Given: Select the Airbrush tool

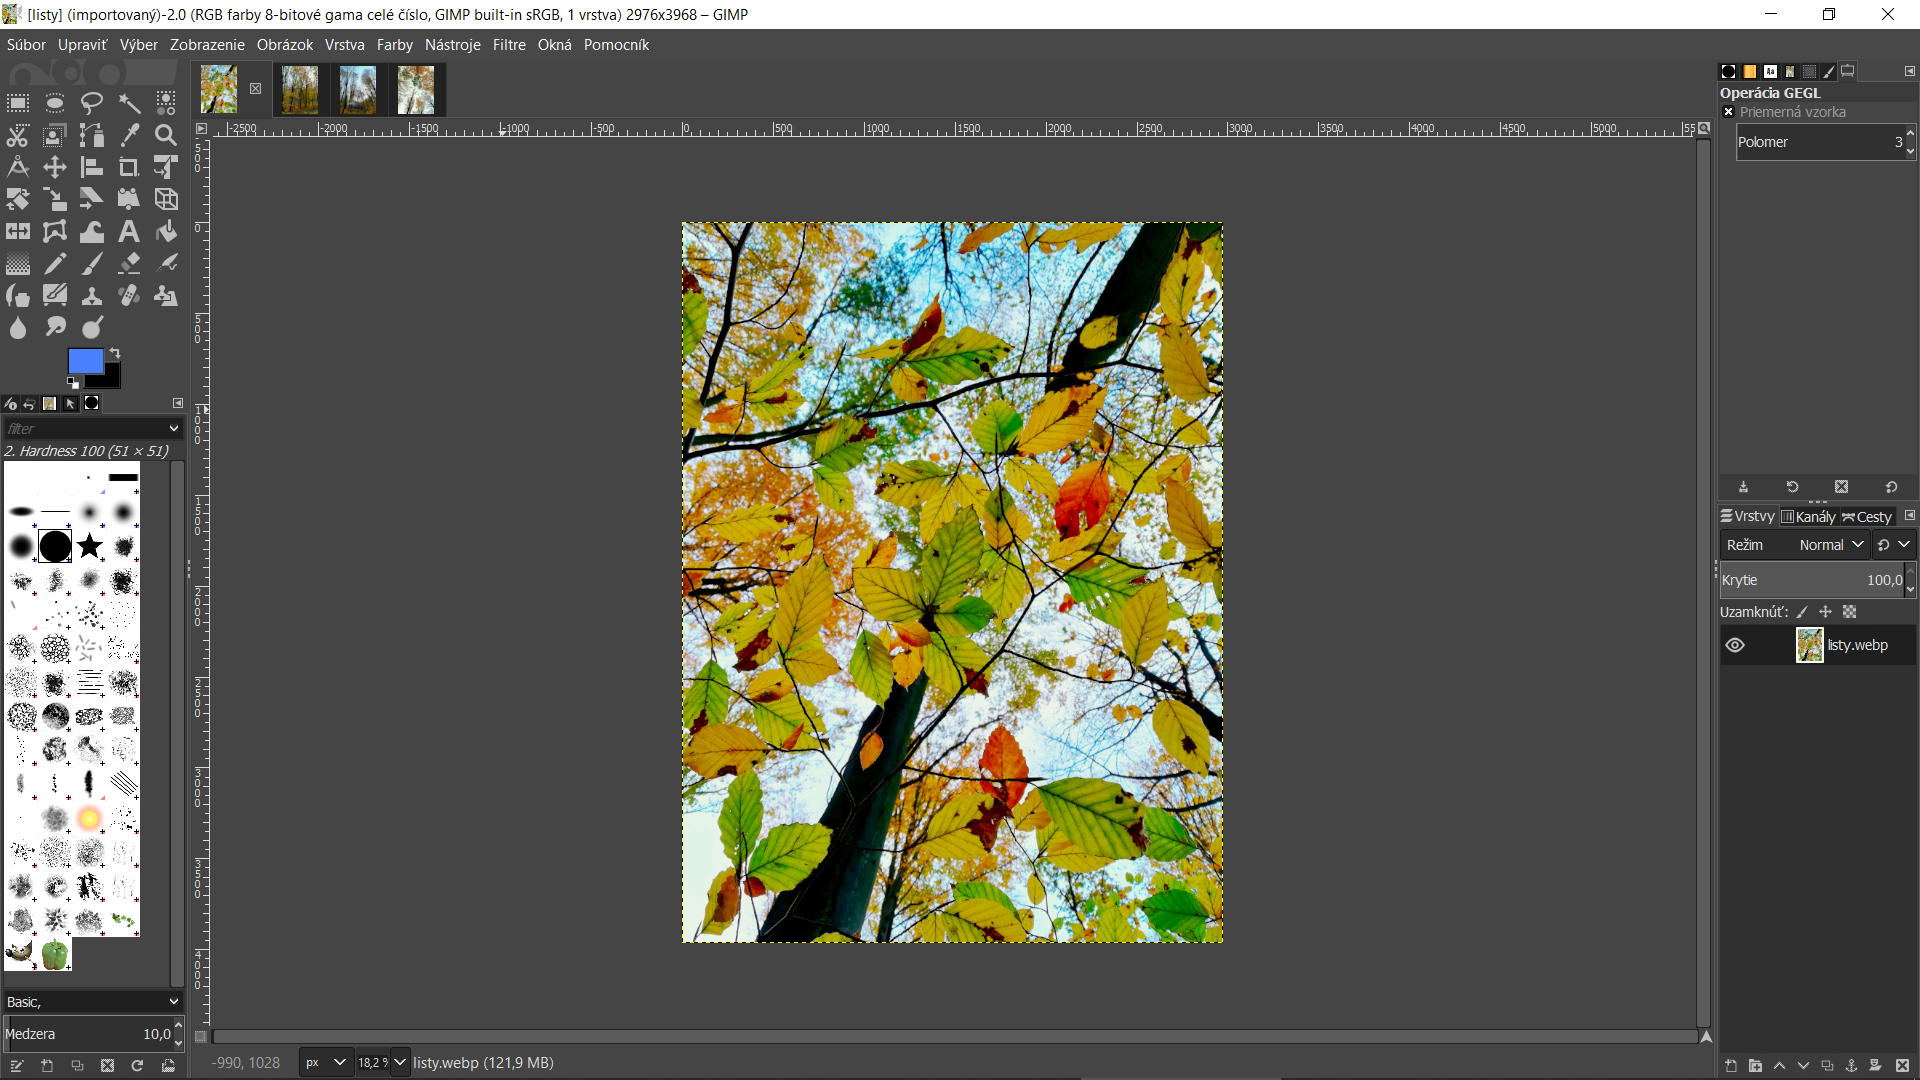Looking at the screenshot, I should (x=166, y=264).
